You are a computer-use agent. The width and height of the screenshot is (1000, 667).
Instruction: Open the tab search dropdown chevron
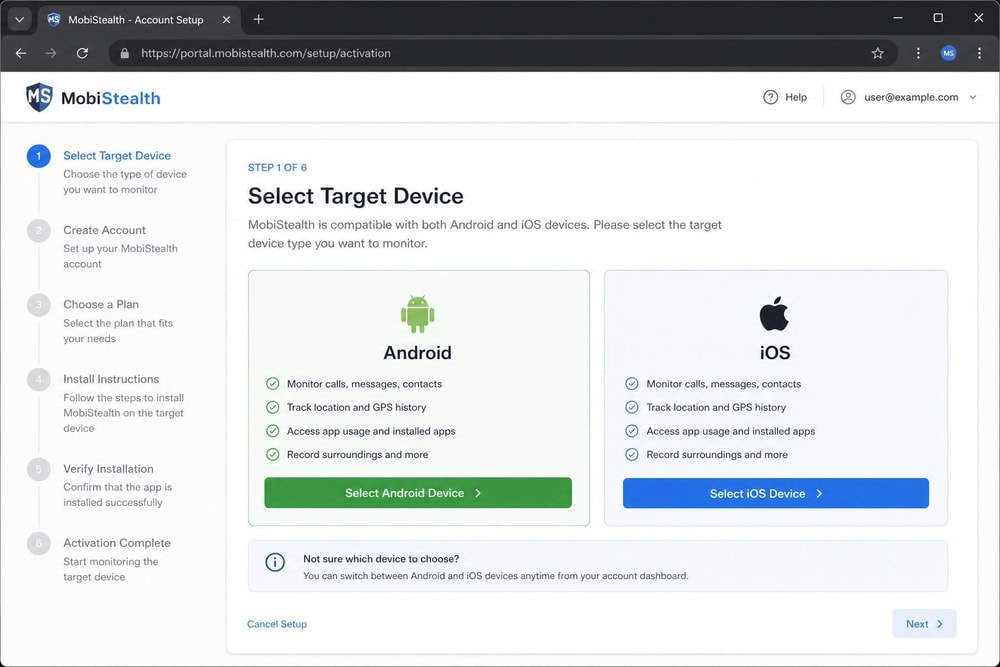pyautogui.click(x=20, y=20)
